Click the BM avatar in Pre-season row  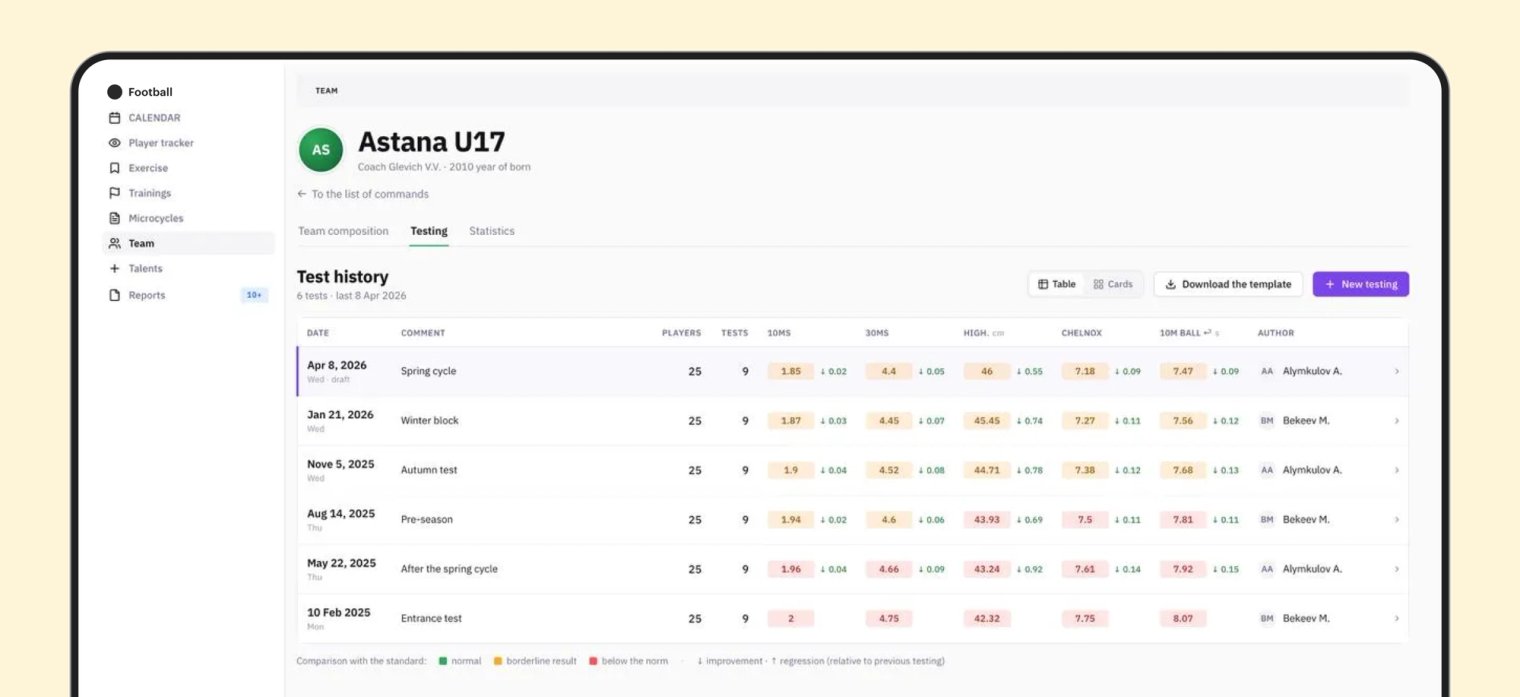[x=1267, y=520]
